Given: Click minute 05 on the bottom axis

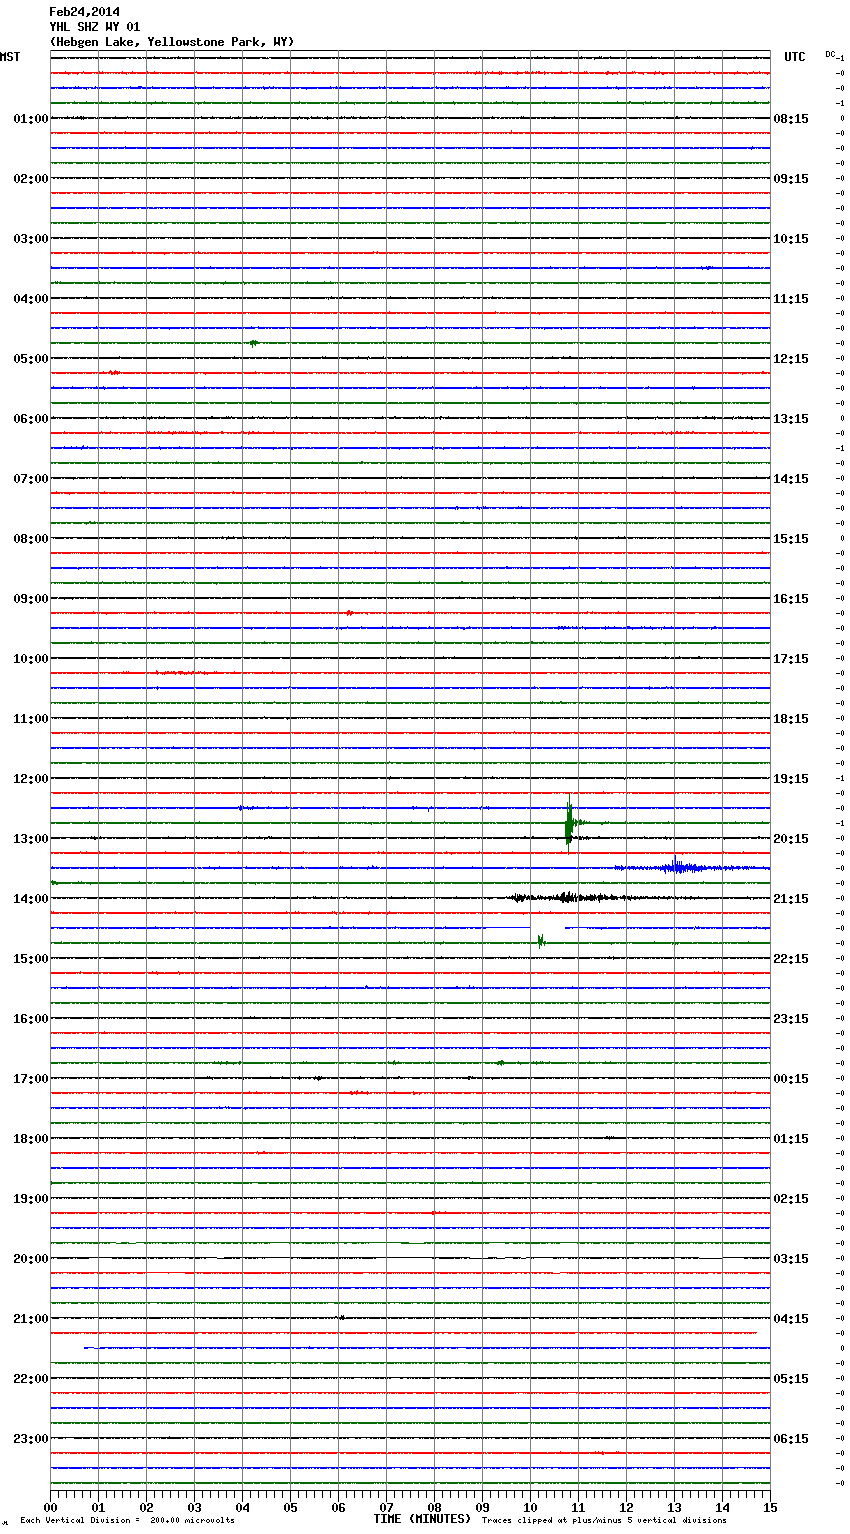Looking at the screenshot, I should tap(290, 1507).
